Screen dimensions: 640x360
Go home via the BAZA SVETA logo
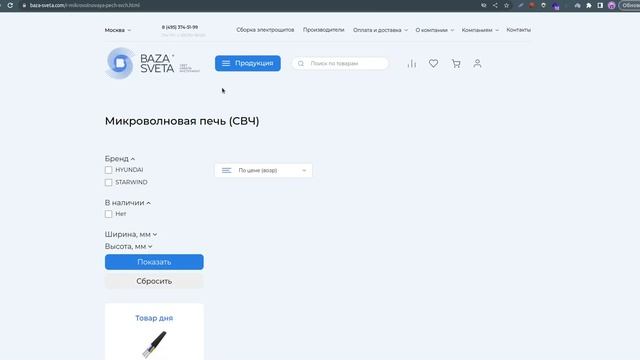point(152,63)
